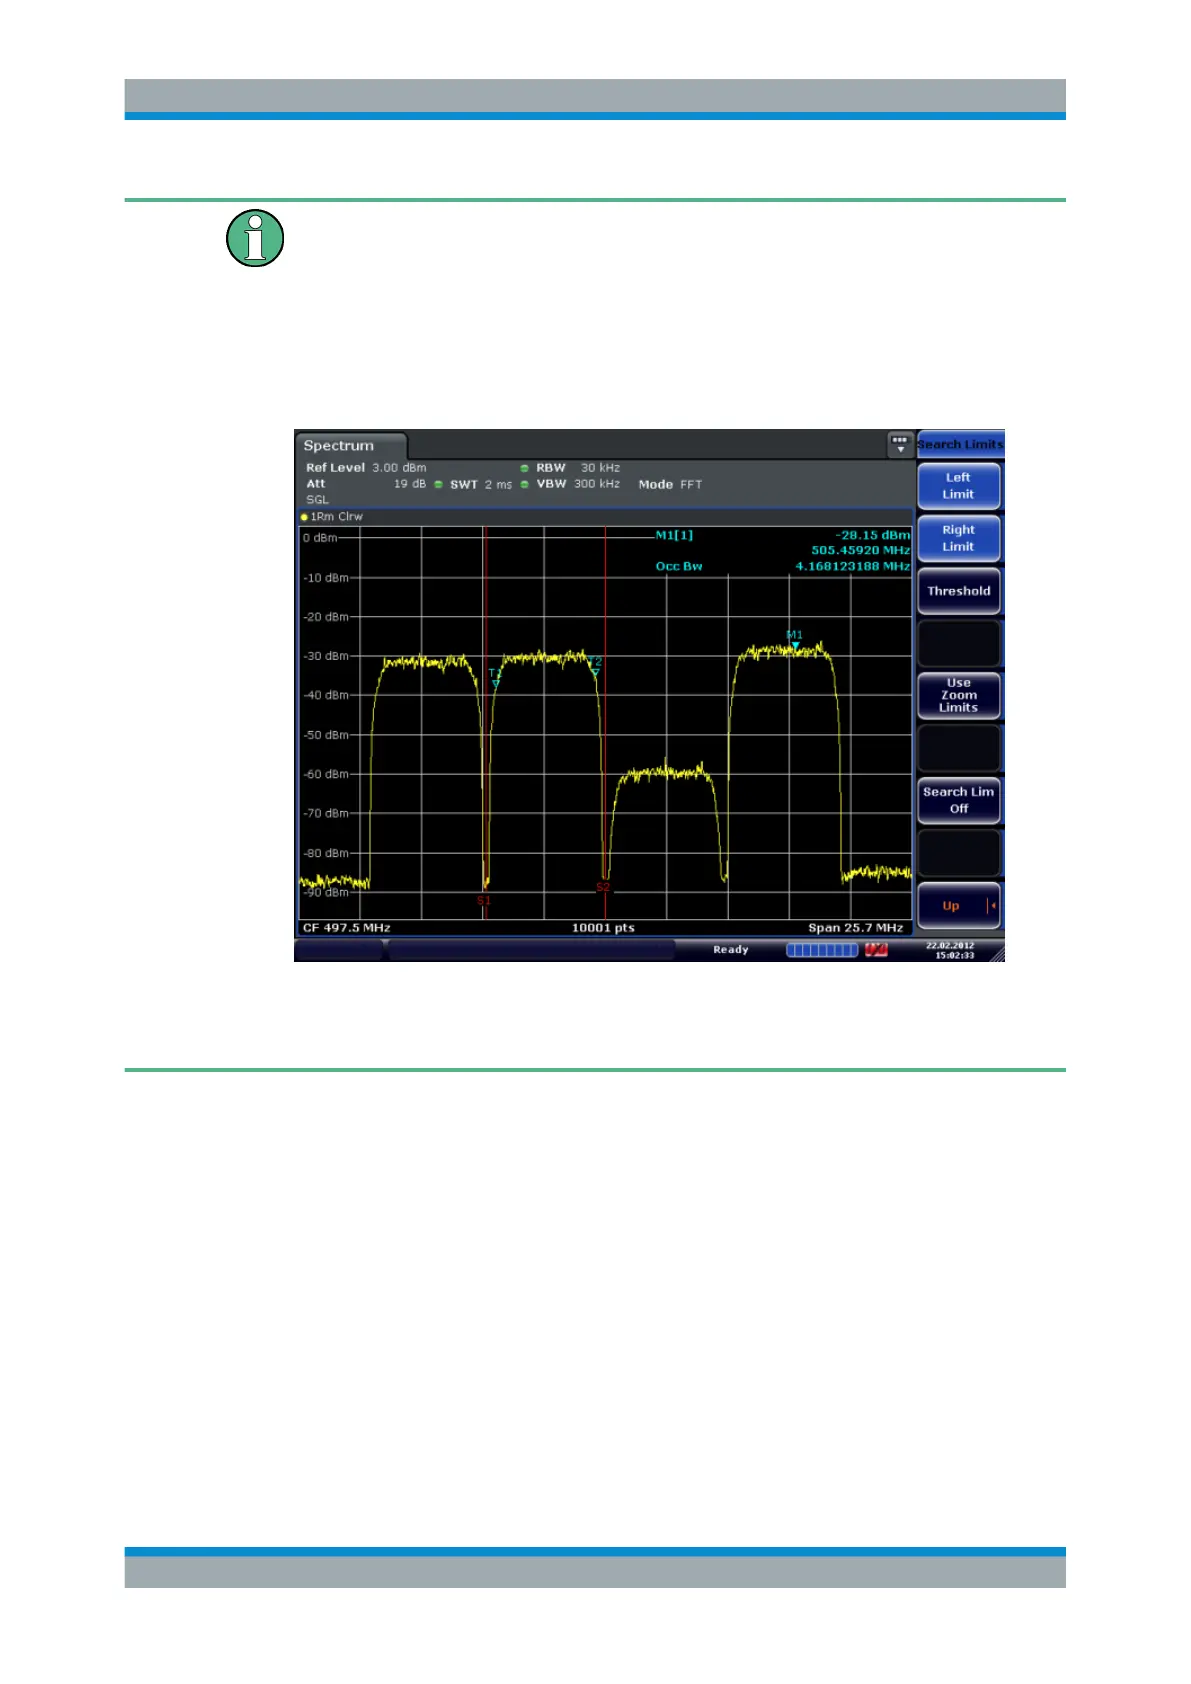The image size is (1191, 1684).
Task: Click the Span 25.7 MHz footer value
Action: tap(856, 928)
